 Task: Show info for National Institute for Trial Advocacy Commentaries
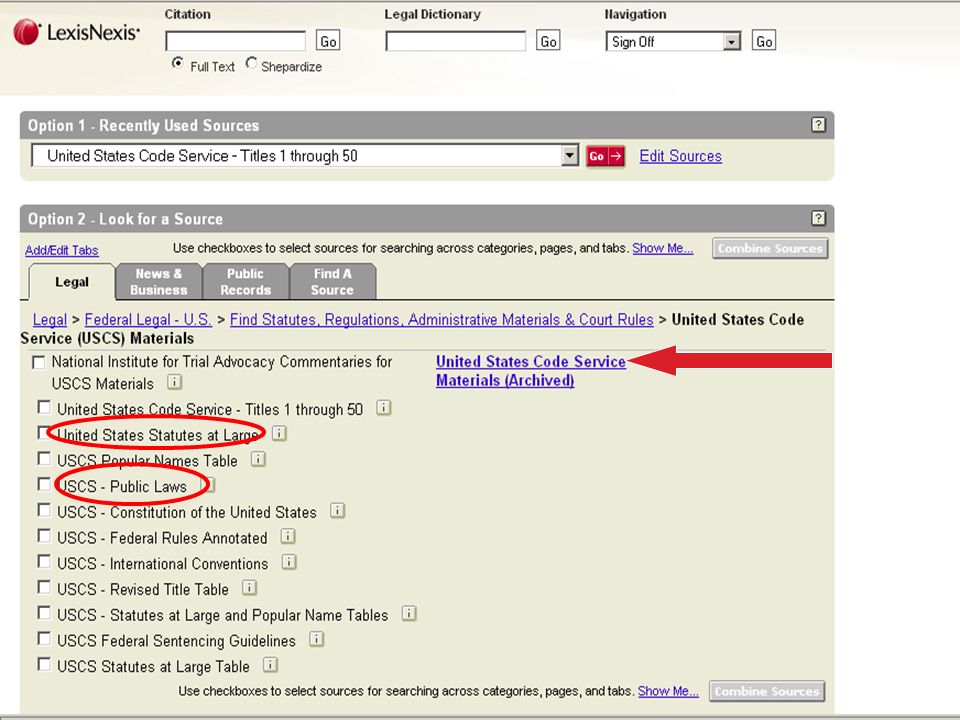[x=174, y=382]
